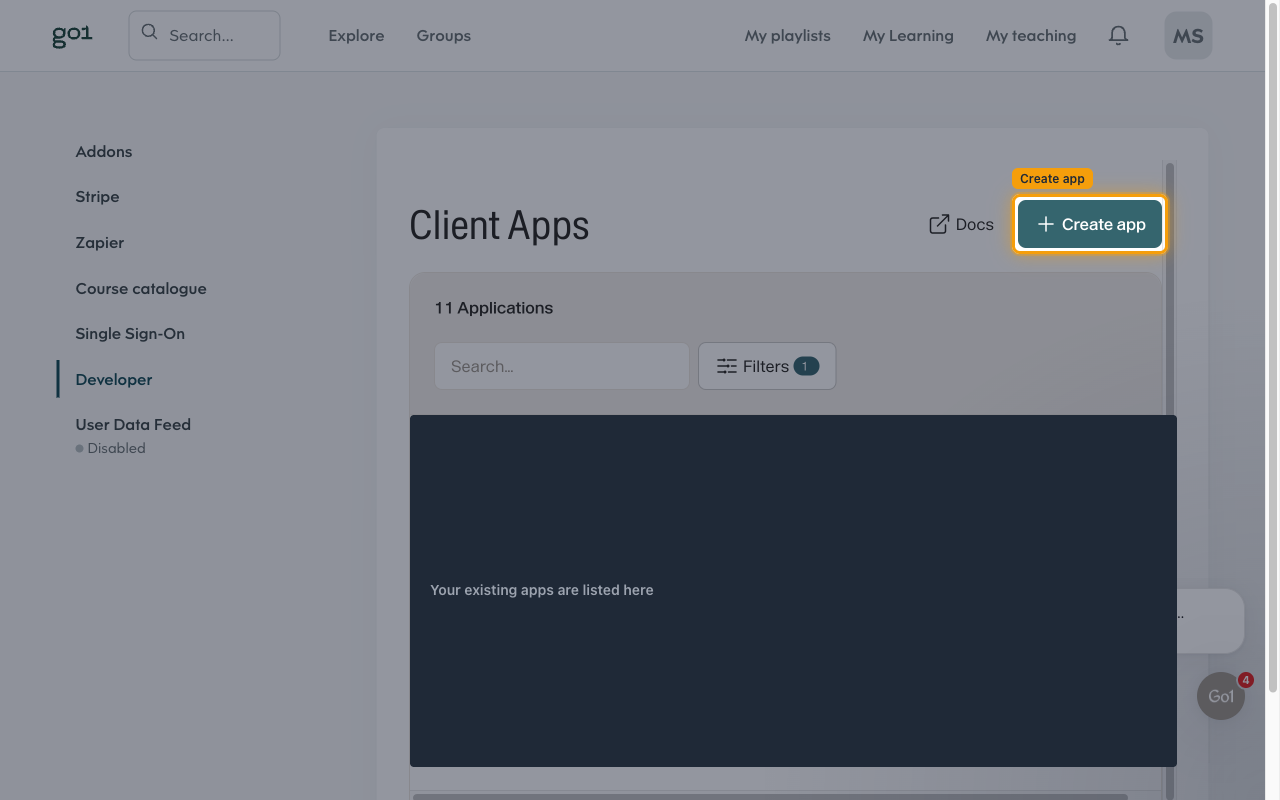Open the notifications bell
Viewport: 1280px width, 800px height.
pos(1118,36)
